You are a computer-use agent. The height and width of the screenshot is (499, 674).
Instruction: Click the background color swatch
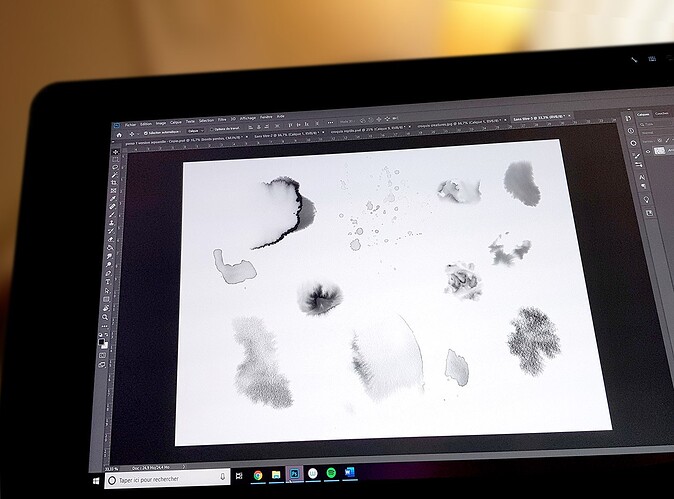pyautogui.click(x=105, y=346)
